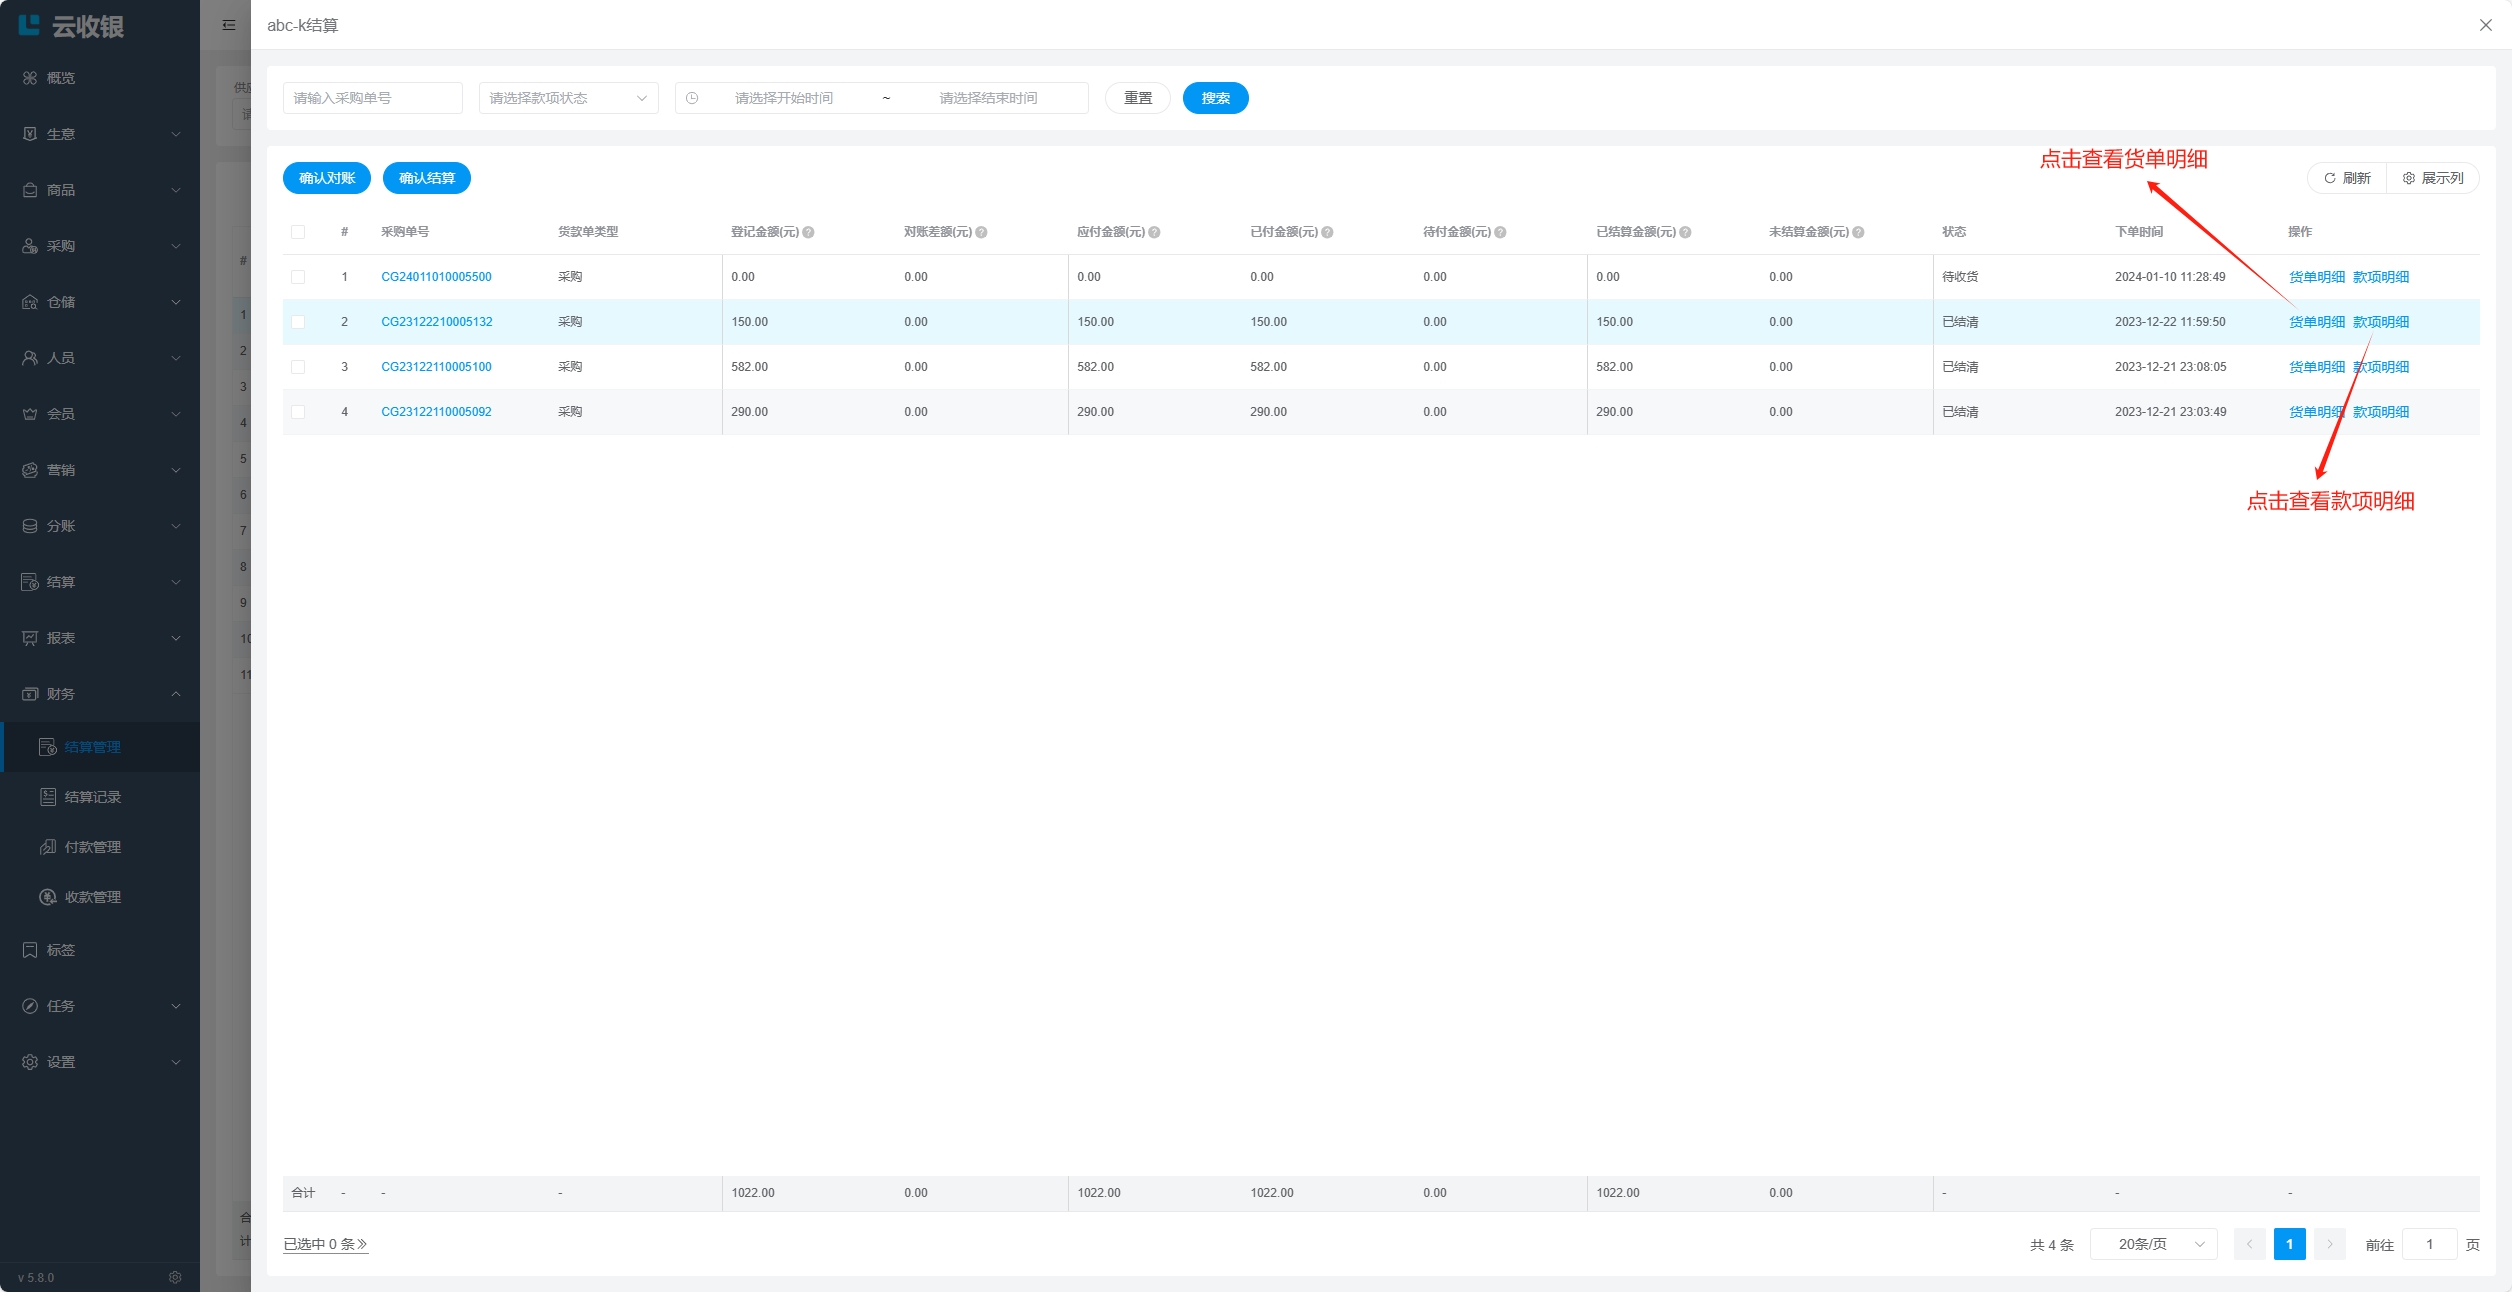Viewport: 2512px width, 1292px height.
Task: Toggle the select-all header checkbox
Action: coord(298,232)
